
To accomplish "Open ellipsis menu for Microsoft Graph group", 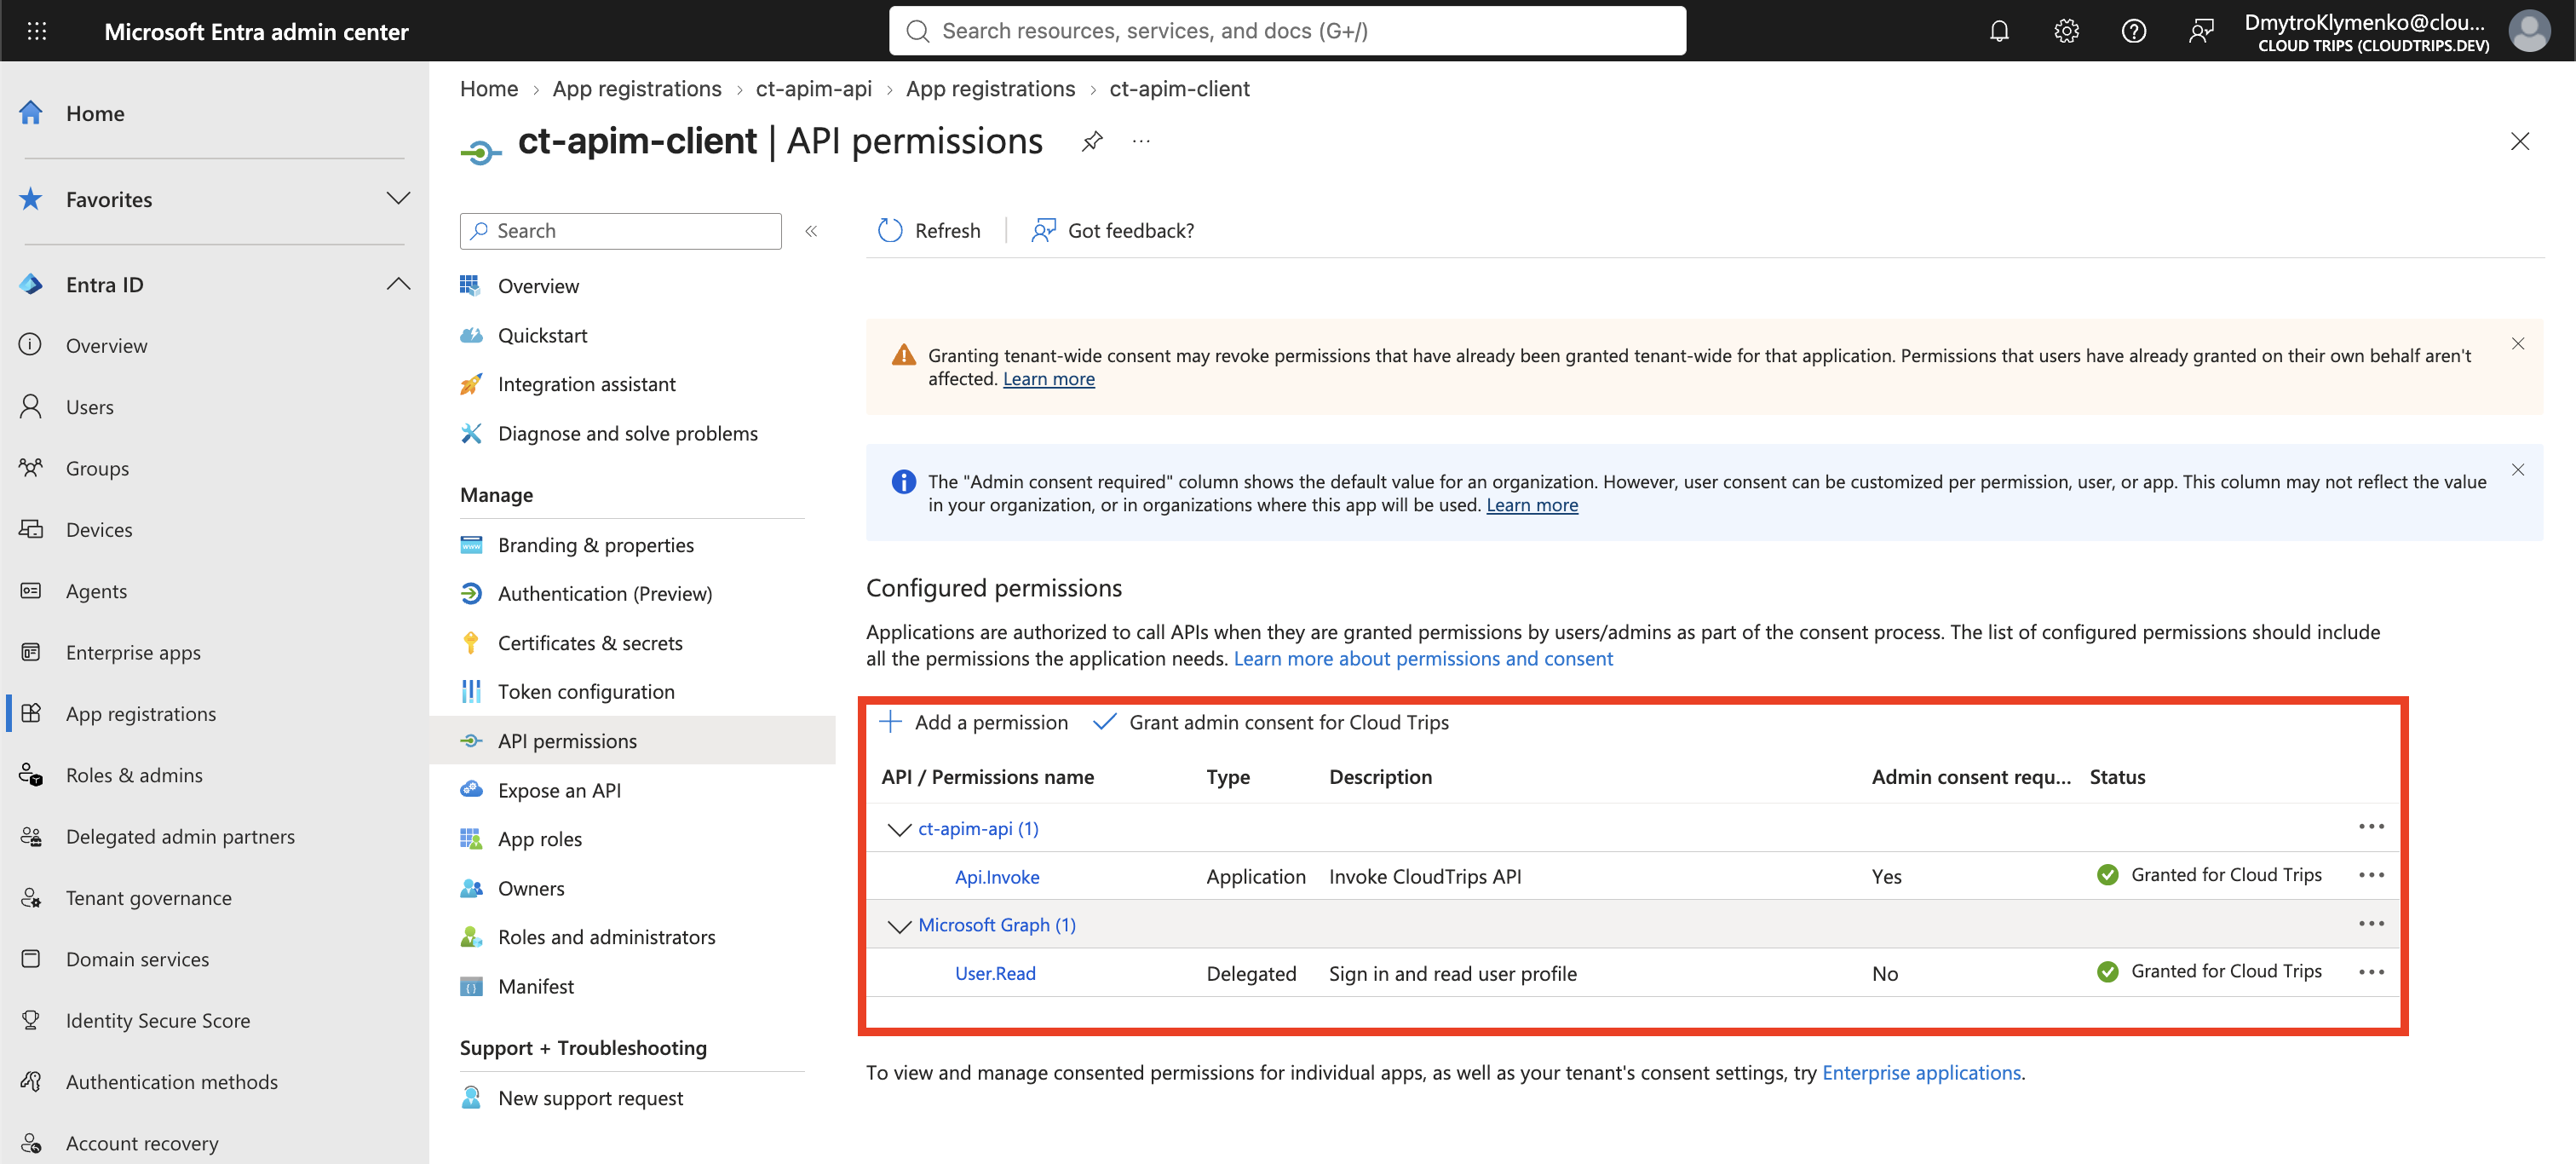I will click(x=2371, y=924).
